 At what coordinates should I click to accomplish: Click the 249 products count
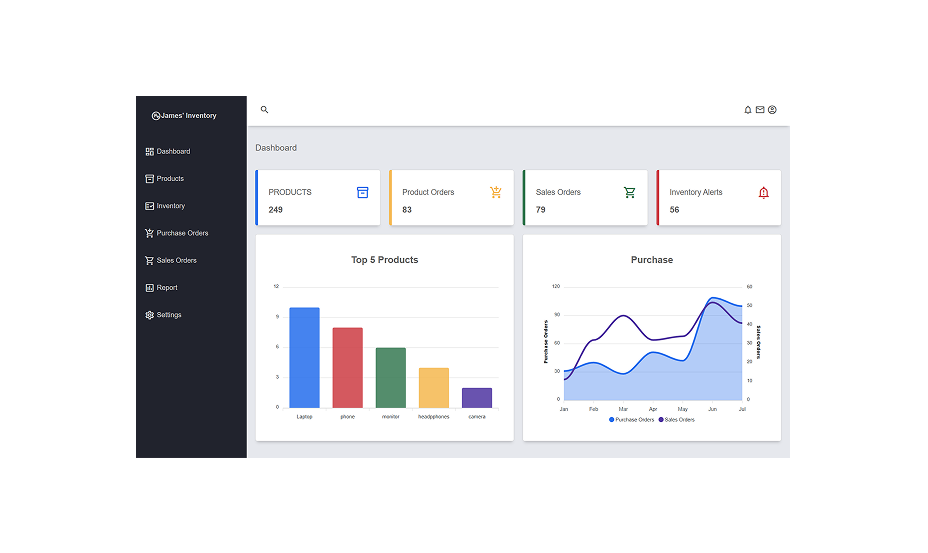pyautogui.click(x=275, y=210)
